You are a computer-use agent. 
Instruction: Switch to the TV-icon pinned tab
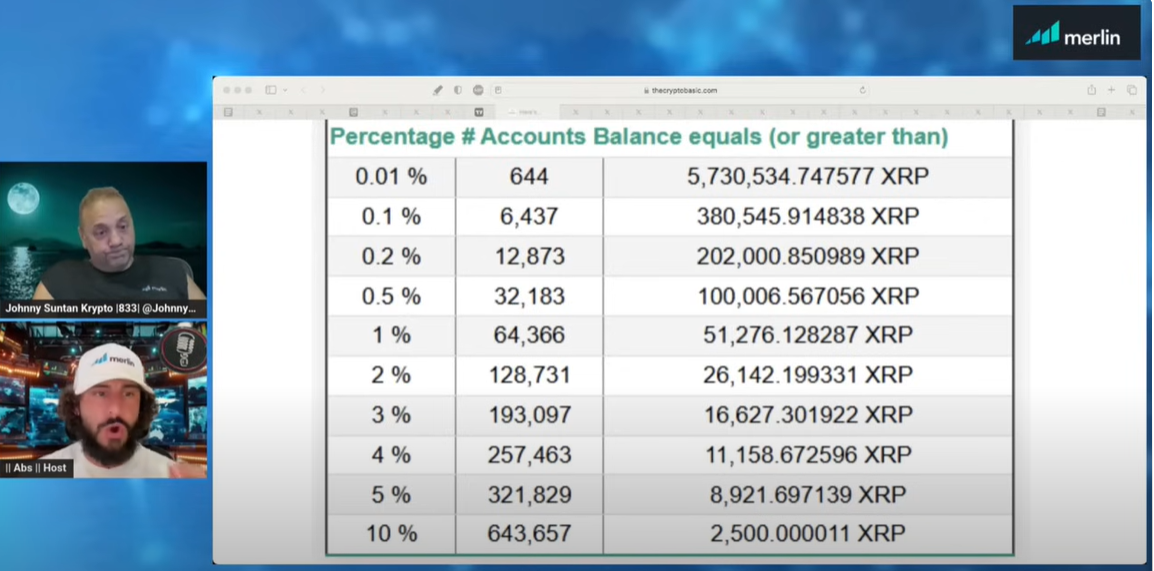[x=479, y=112]
